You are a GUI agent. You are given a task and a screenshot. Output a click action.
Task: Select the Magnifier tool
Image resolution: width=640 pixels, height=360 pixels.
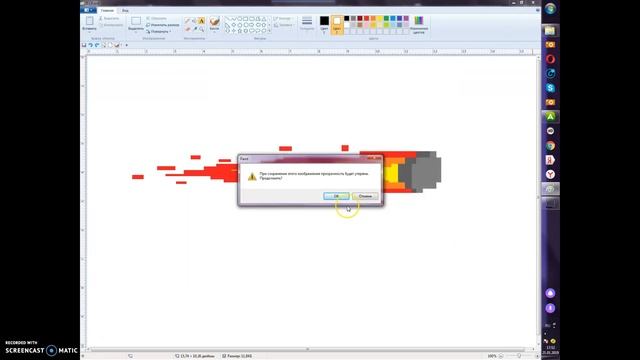[201, 29]
